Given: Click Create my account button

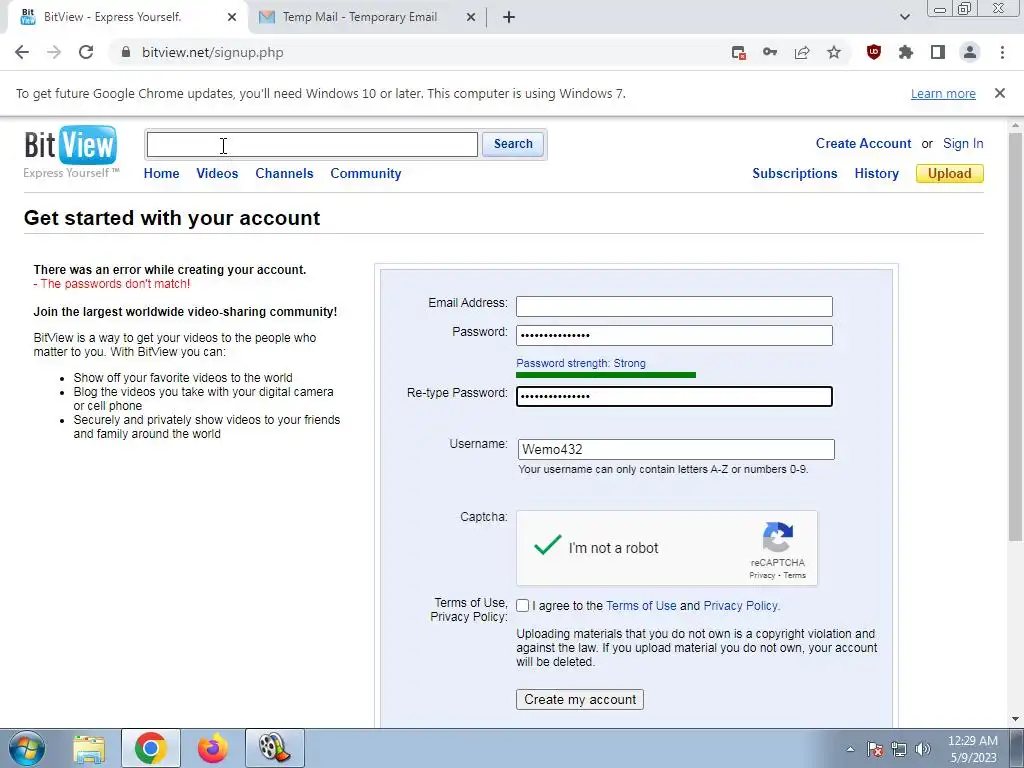Looking at the screenshot, I should tap(580, 699).
